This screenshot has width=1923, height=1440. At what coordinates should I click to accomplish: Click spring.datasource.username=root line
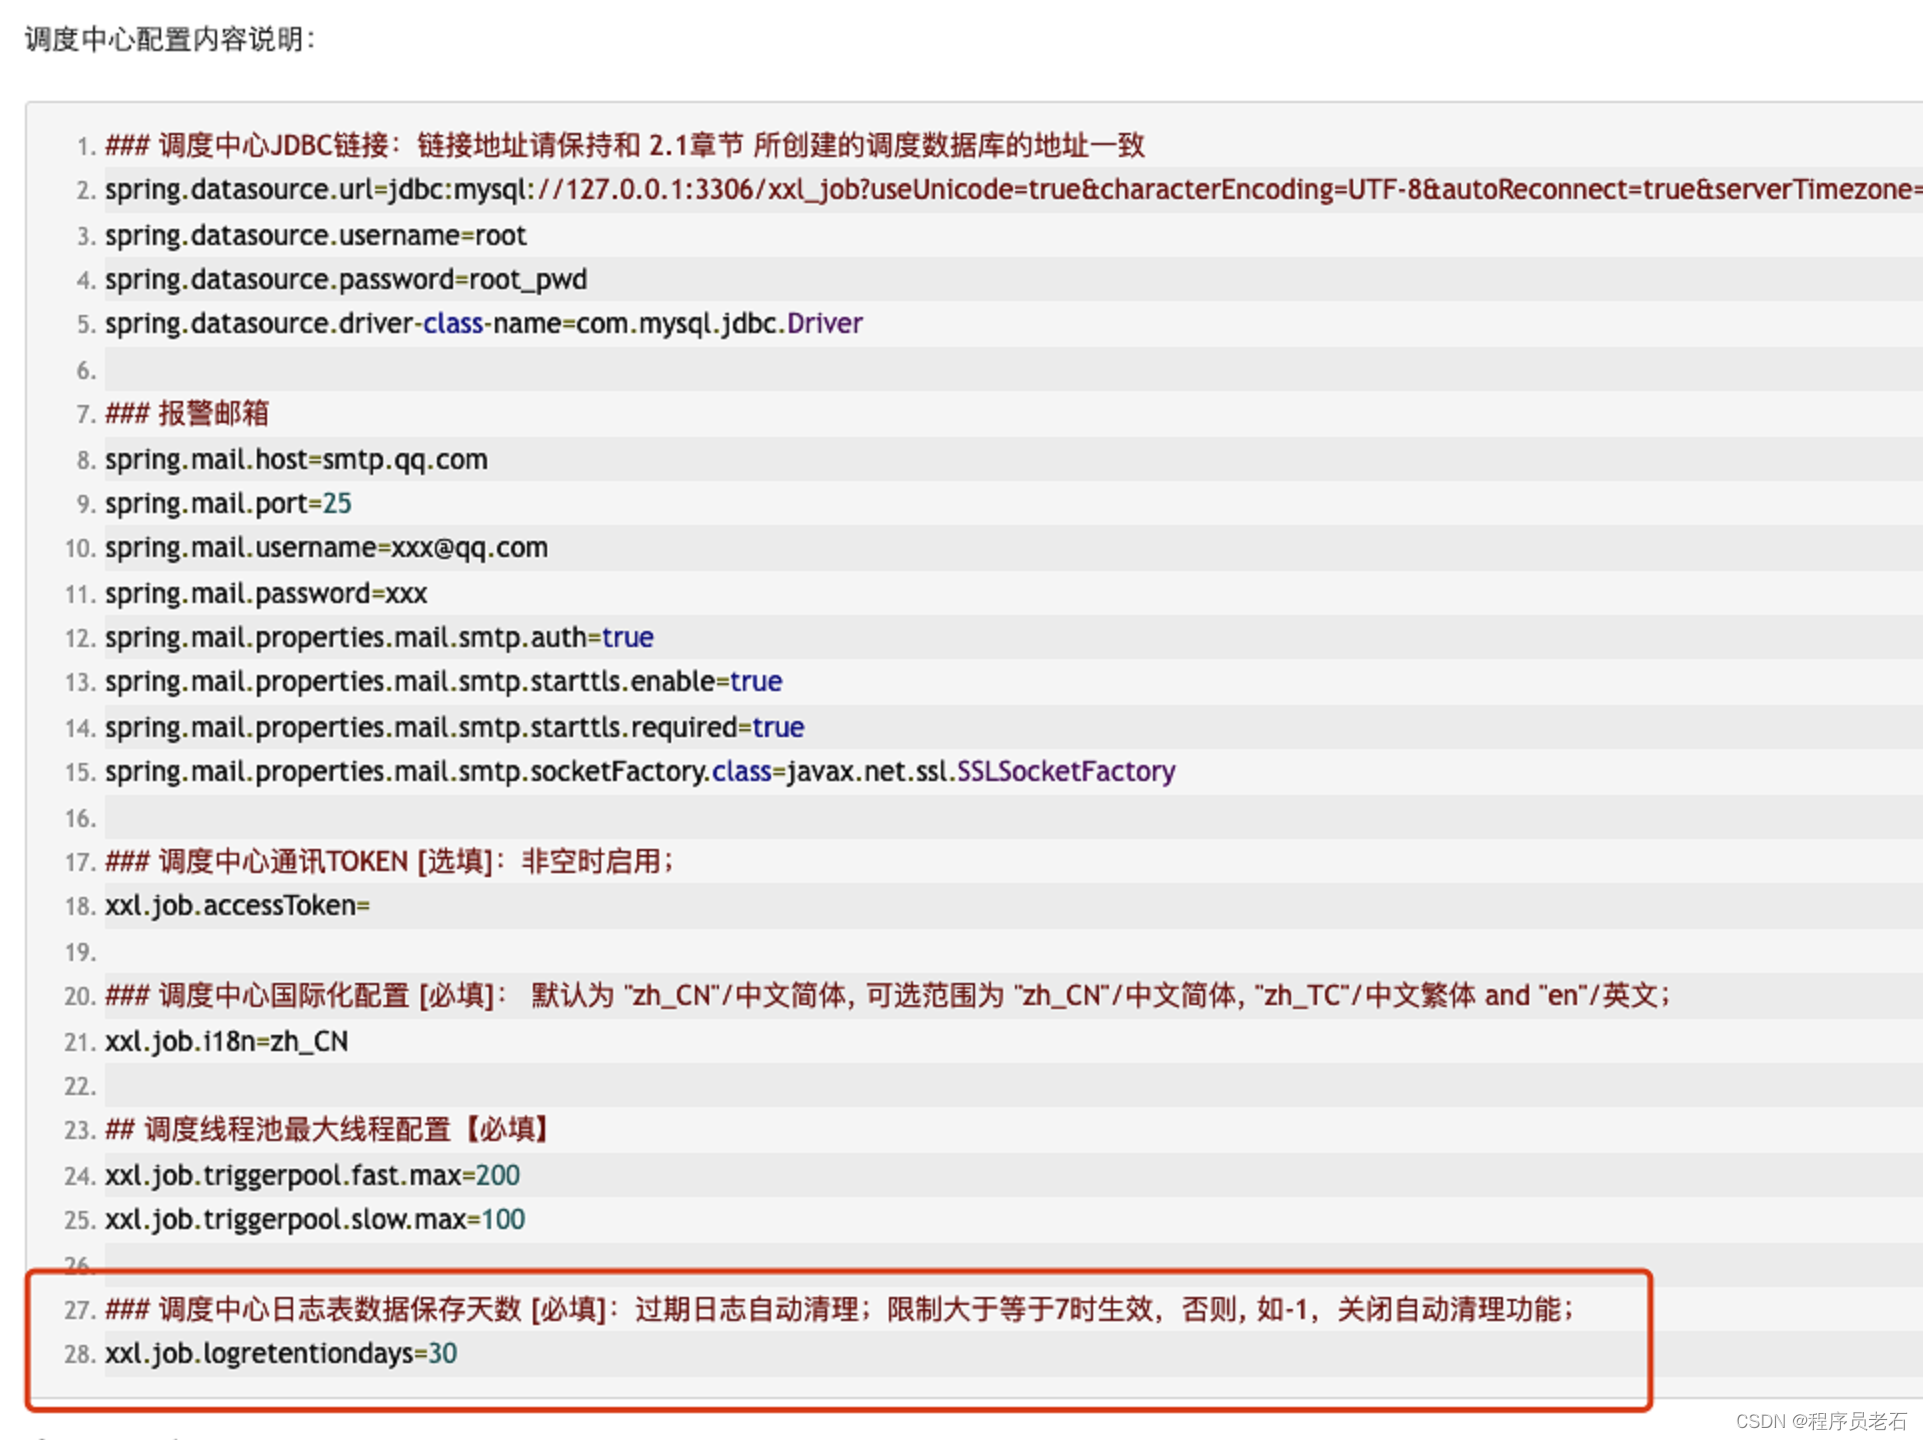pos(316,235)
